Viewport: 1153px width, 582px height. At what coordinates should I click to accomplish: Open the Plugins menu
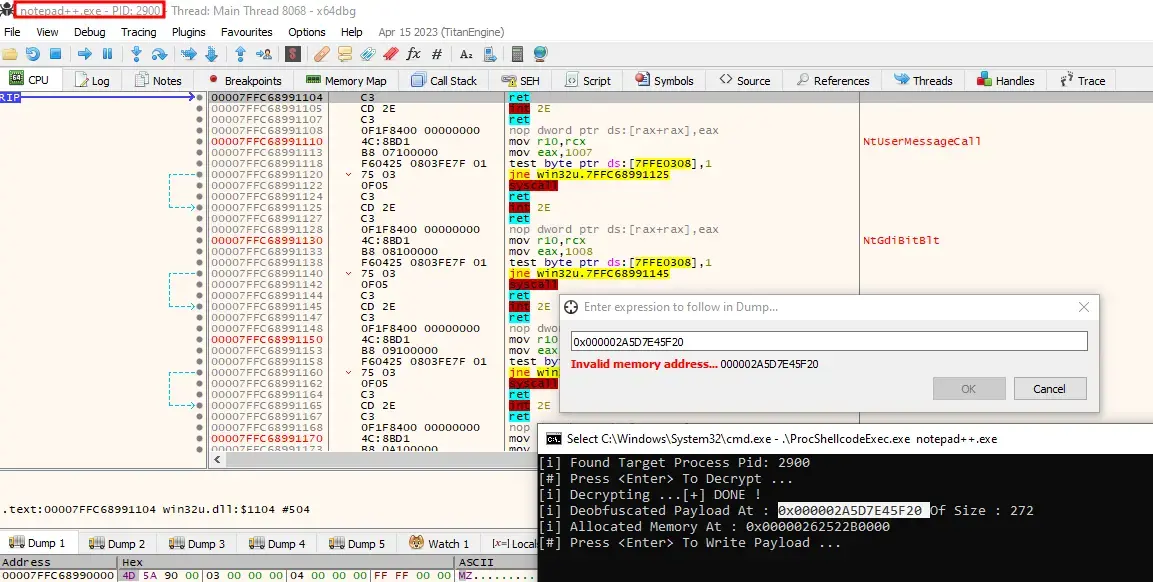188,32
